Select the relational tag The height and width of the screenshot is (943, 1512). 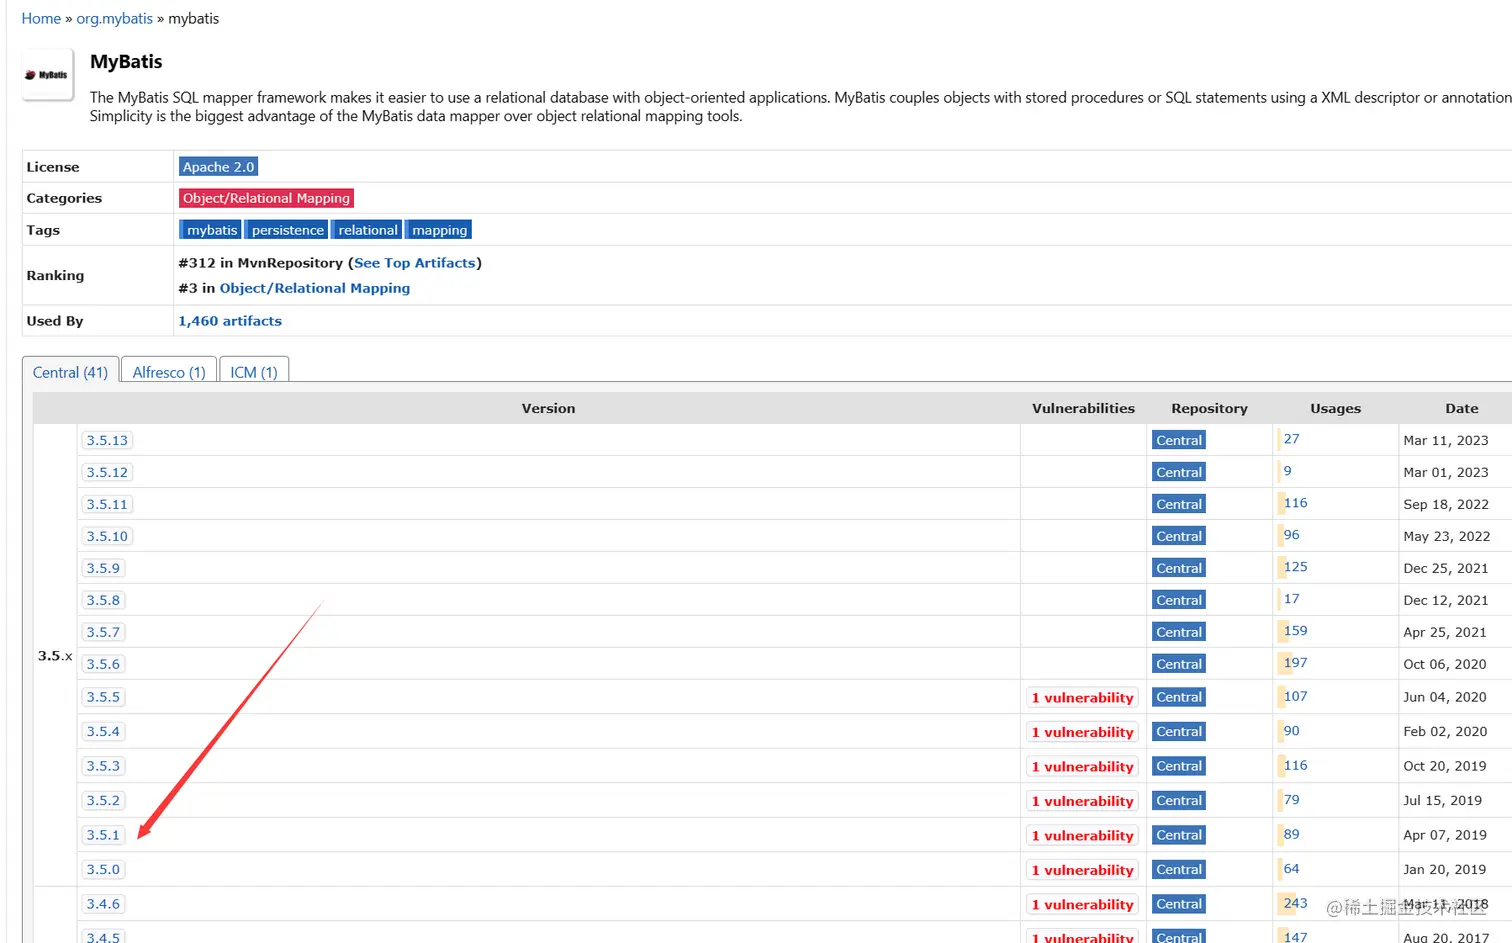(368, 230)
